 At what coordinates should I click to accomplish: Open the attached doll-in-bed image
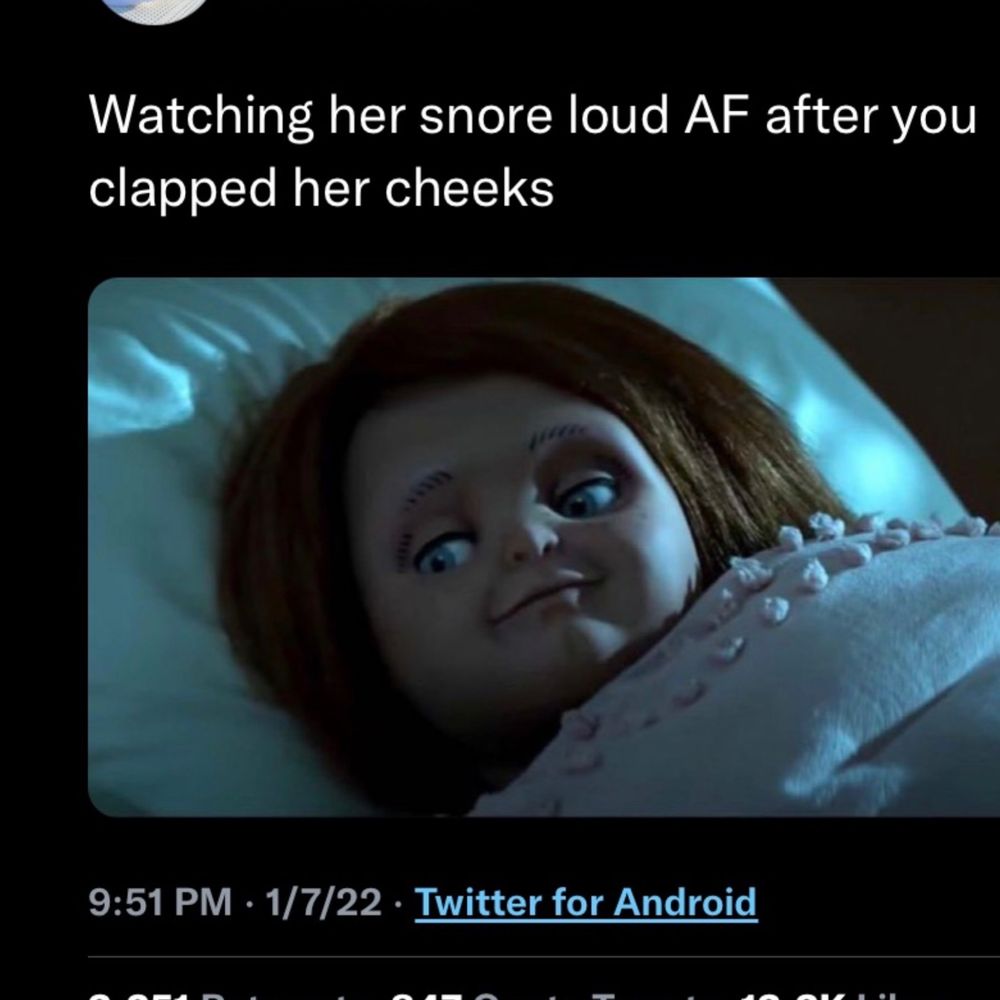[x=544, y=547]
